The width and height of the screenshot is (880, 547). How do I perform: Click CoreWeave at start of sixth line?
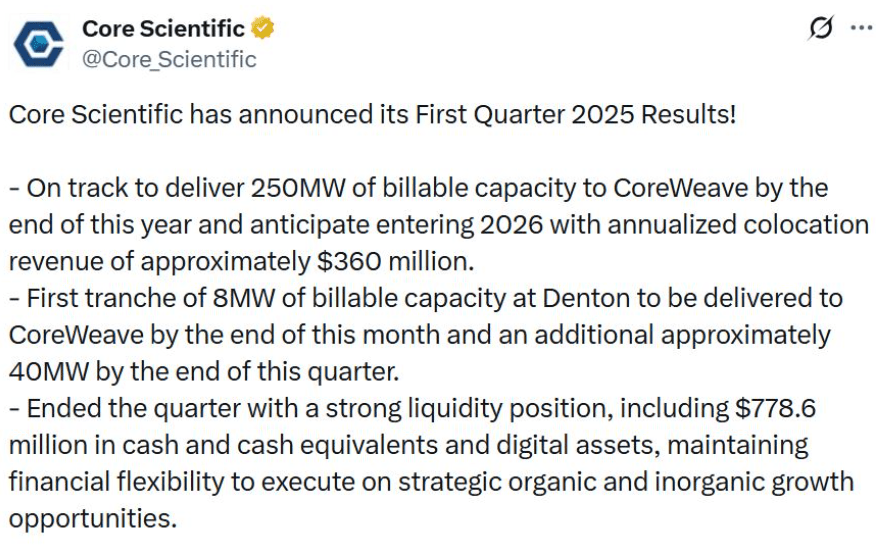pyautogui.click(x=76, y=335)
